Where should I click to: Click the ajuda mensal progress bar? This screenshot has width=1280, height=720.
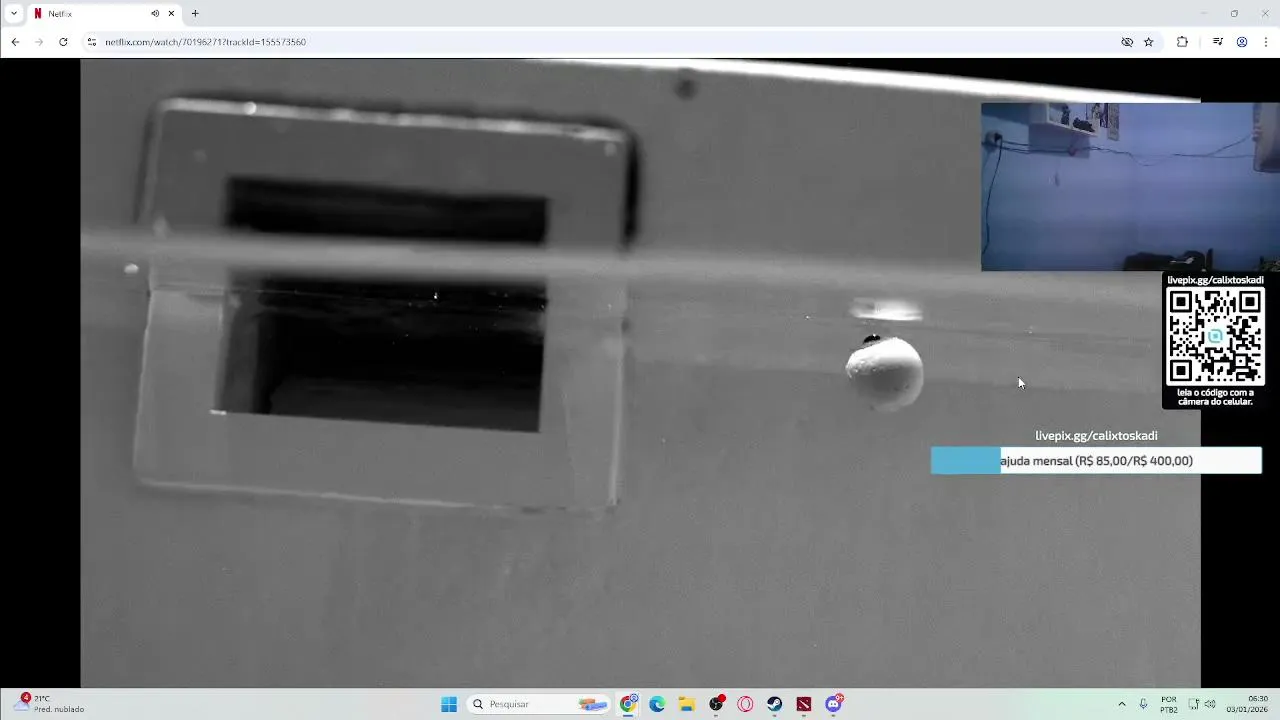[x=1096, y=461]
